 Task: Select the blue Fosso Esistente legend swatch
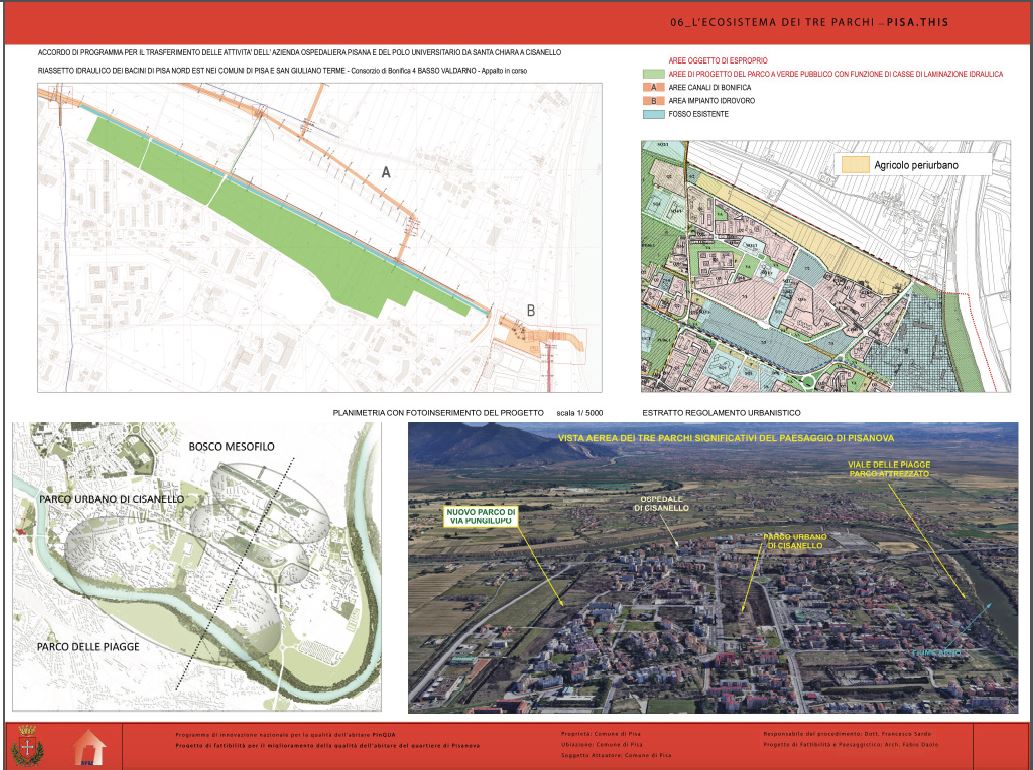click(652, 114)
